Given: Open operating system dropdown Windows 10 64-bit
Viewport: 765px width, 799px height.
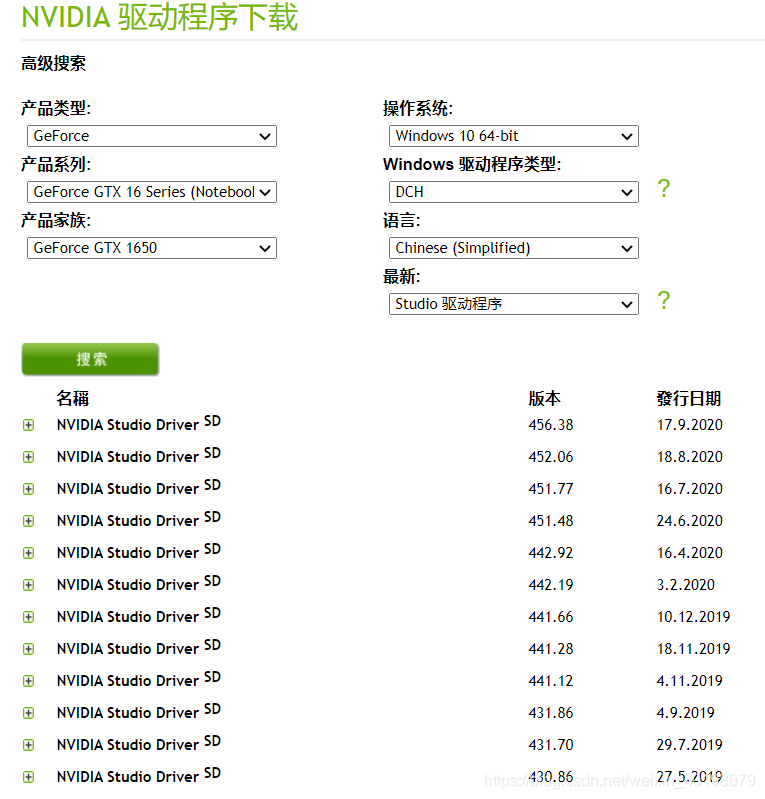Looking at the screenshot, I should tap(514, 136).
